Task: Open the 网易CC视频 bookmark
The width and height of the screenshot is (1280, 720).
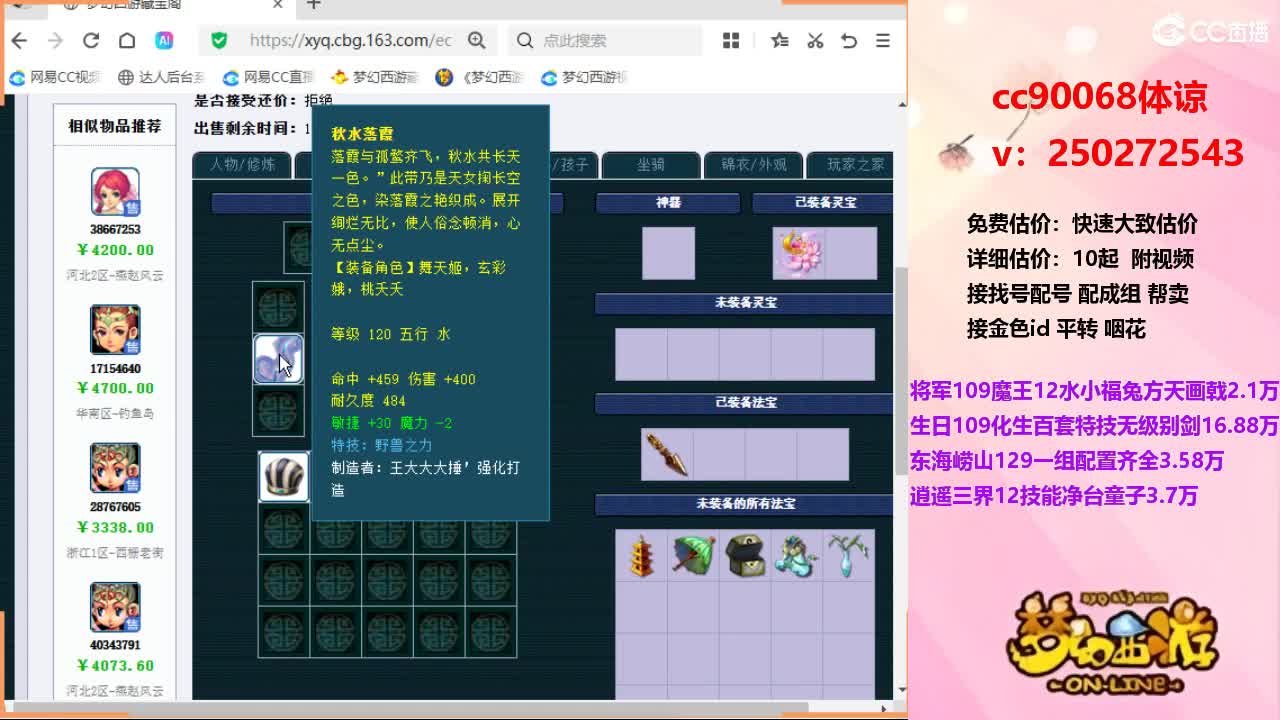Action: coord(56,77)
